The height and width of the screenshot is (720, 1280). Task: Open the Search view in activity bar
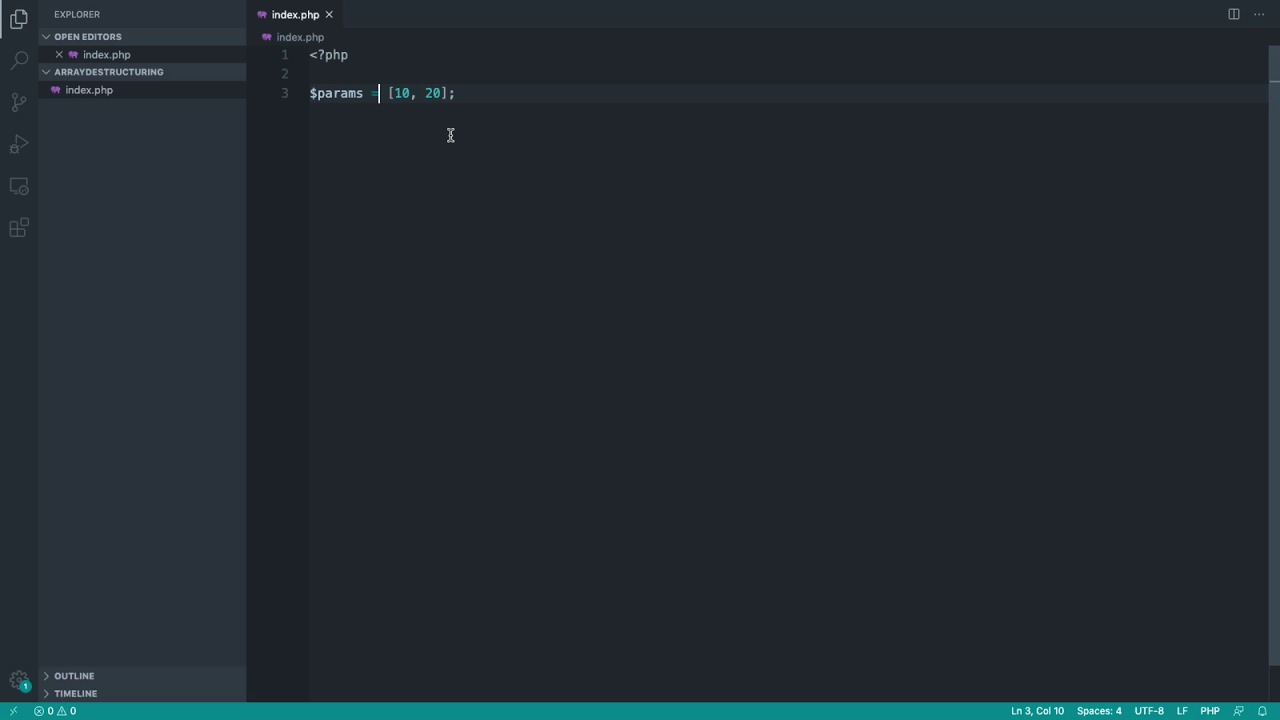(x=19, y=60)
